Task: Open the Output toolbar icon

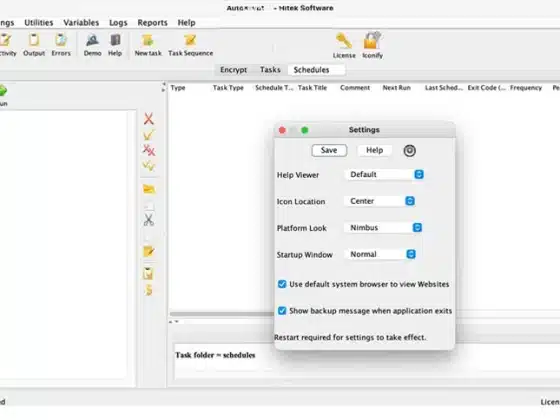Action: click(x=34, y=45)
